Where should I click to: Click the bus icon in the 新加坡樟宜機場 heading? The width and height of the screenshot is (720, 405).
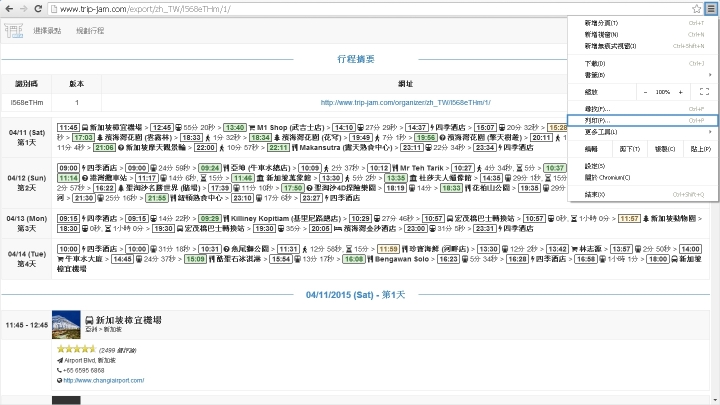click(89, 320)
